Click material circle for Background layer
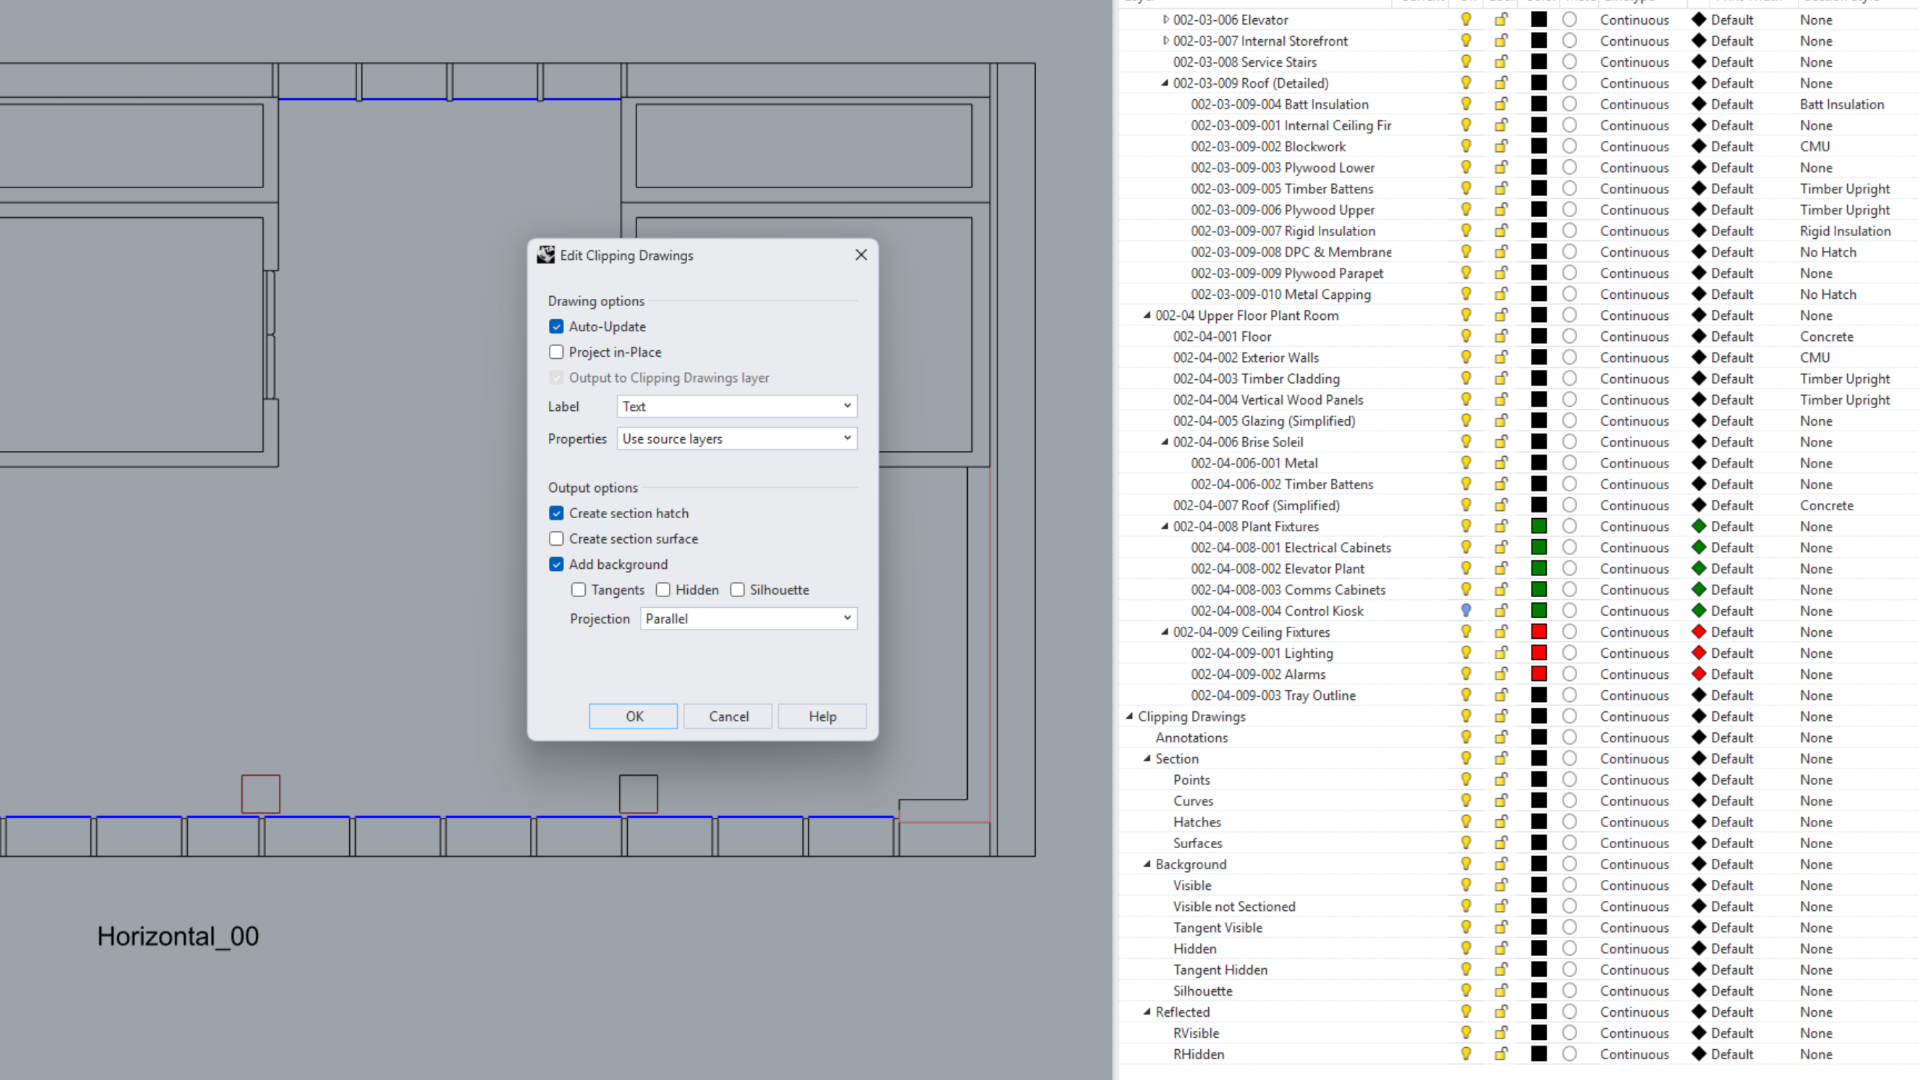Screen dimensions: 1920x1080 pyautogui.click(x=1570, y=865)
